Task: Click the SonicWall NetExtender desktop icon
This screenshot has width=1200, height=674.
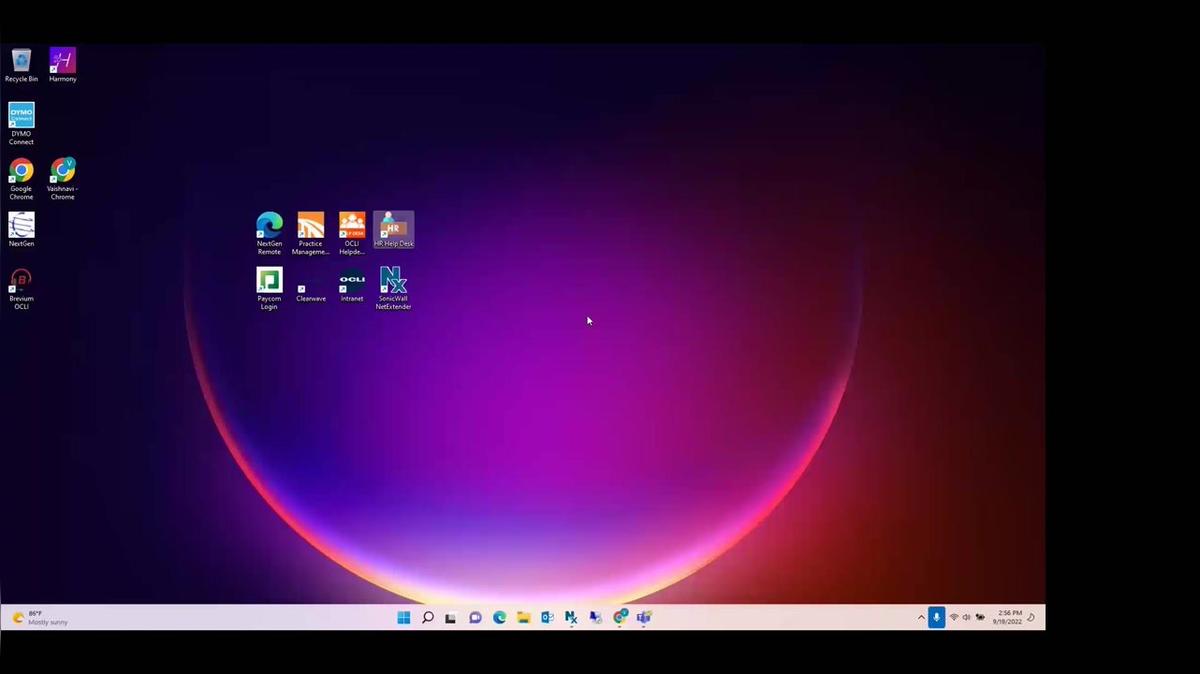Action: pyautogui.click(x=393, y=280)
